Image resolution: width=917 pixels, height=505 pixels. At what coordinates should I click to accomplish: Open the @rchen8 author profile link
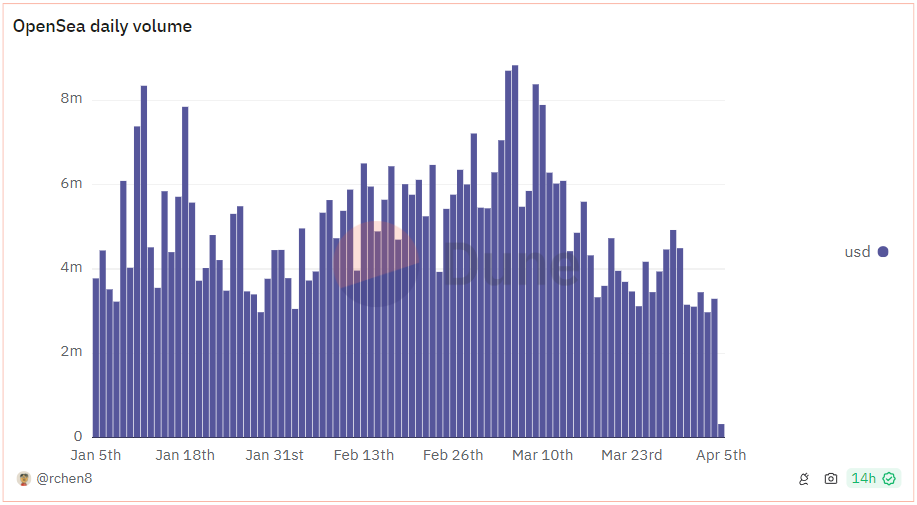click(x=64, y=479)
